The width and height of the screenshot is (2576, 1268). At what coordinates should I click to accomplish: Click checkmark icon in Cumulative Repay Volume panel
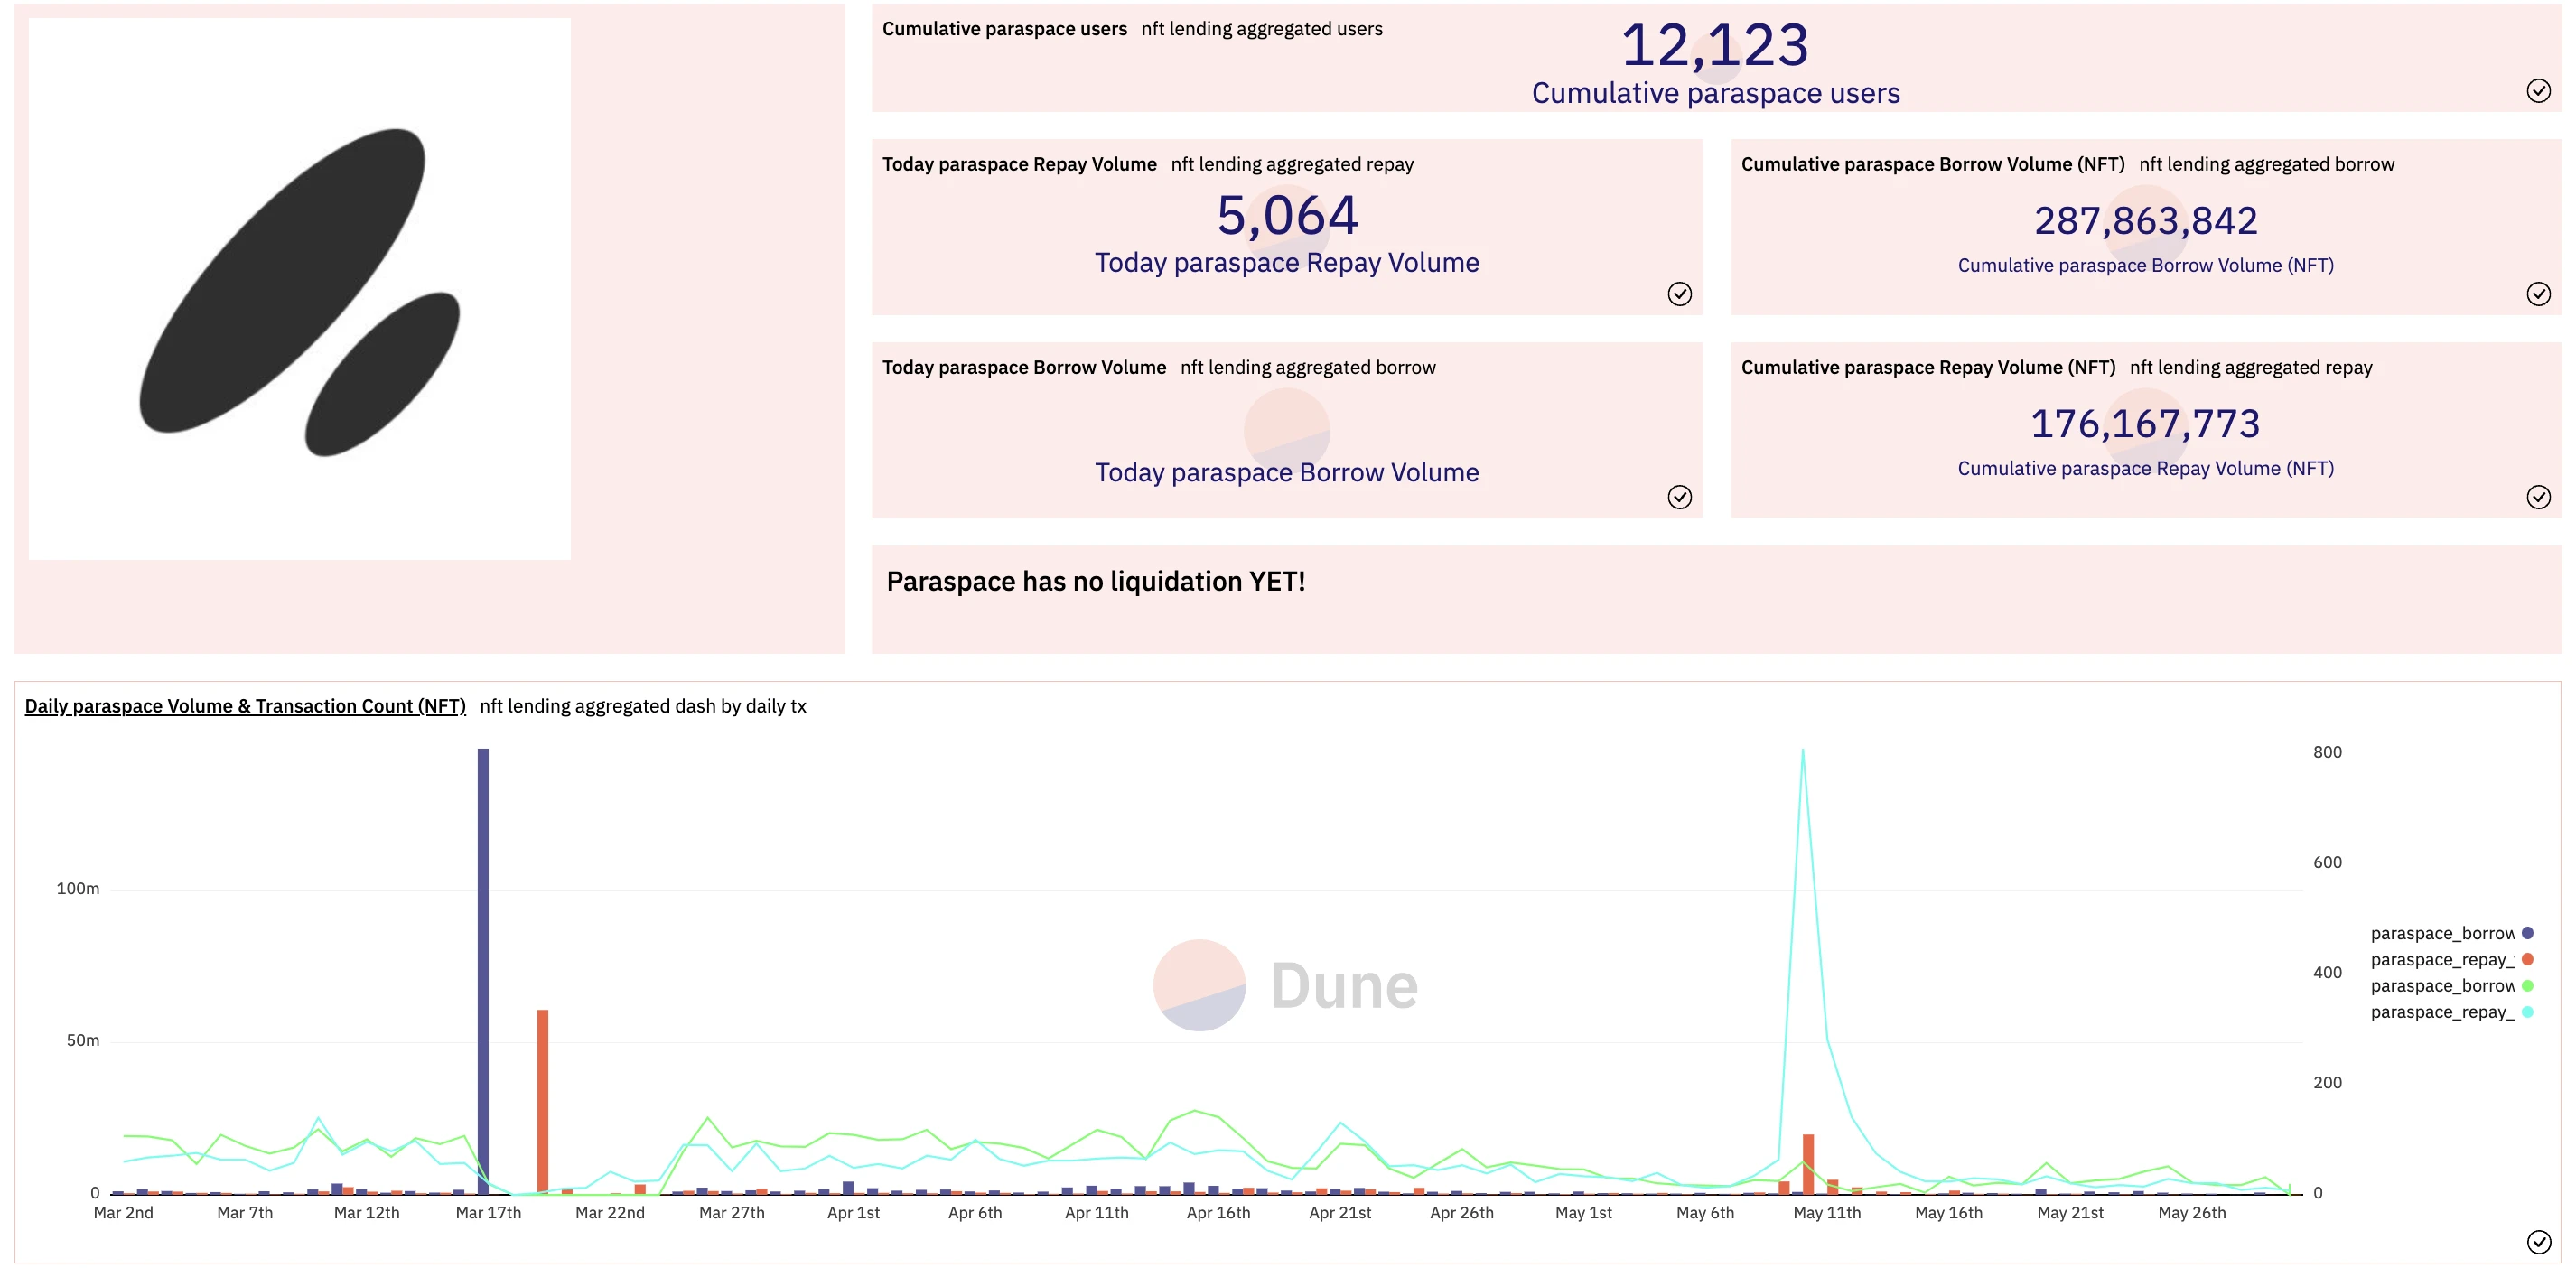2538,497
